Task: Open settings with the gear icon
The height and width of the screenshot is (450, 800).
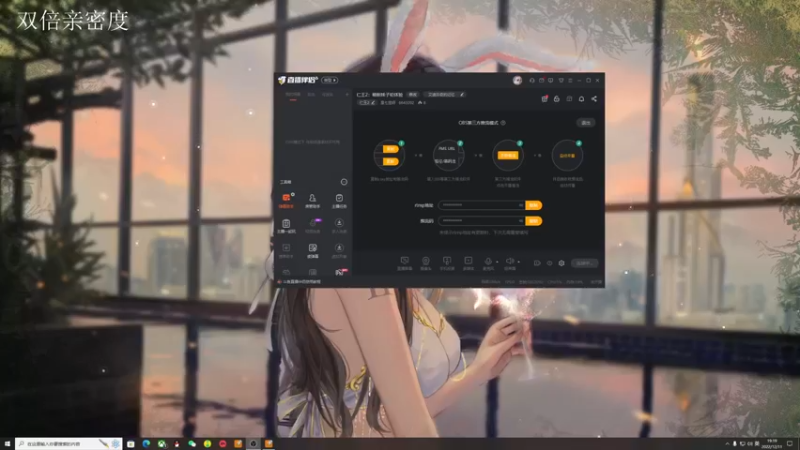Action: click(x=562, y=263)
